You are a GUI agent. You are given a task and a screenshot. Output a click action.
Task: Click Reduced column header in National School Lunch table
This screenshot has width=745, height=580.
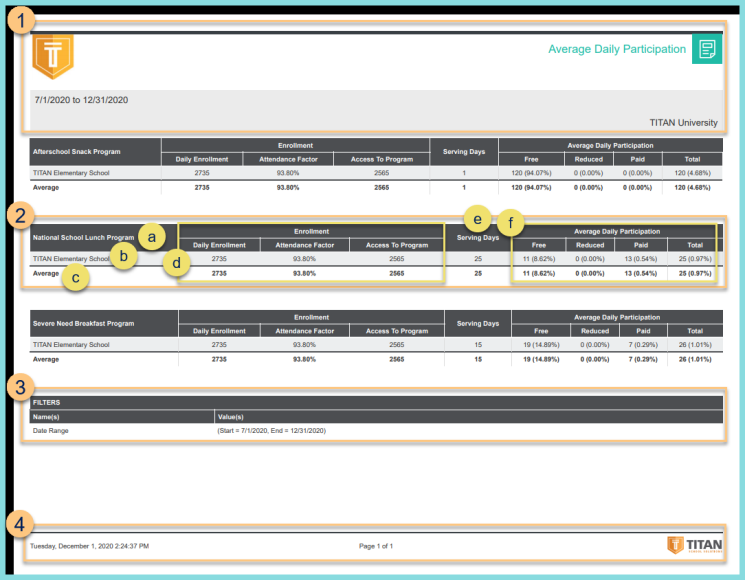tap(590, 245)
